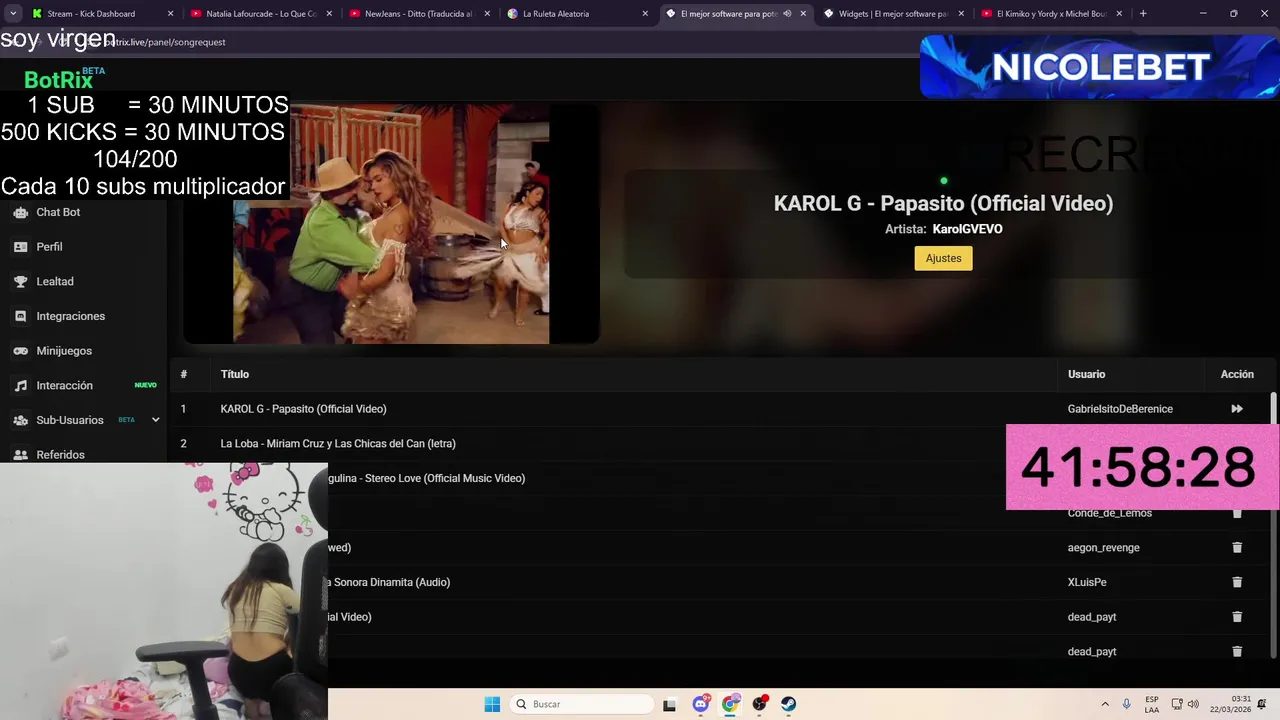This screenshot has height=720, width=1280.
Task: Show hidden system tray icons
Action: pyautogui.click(x=1105, y=704)
